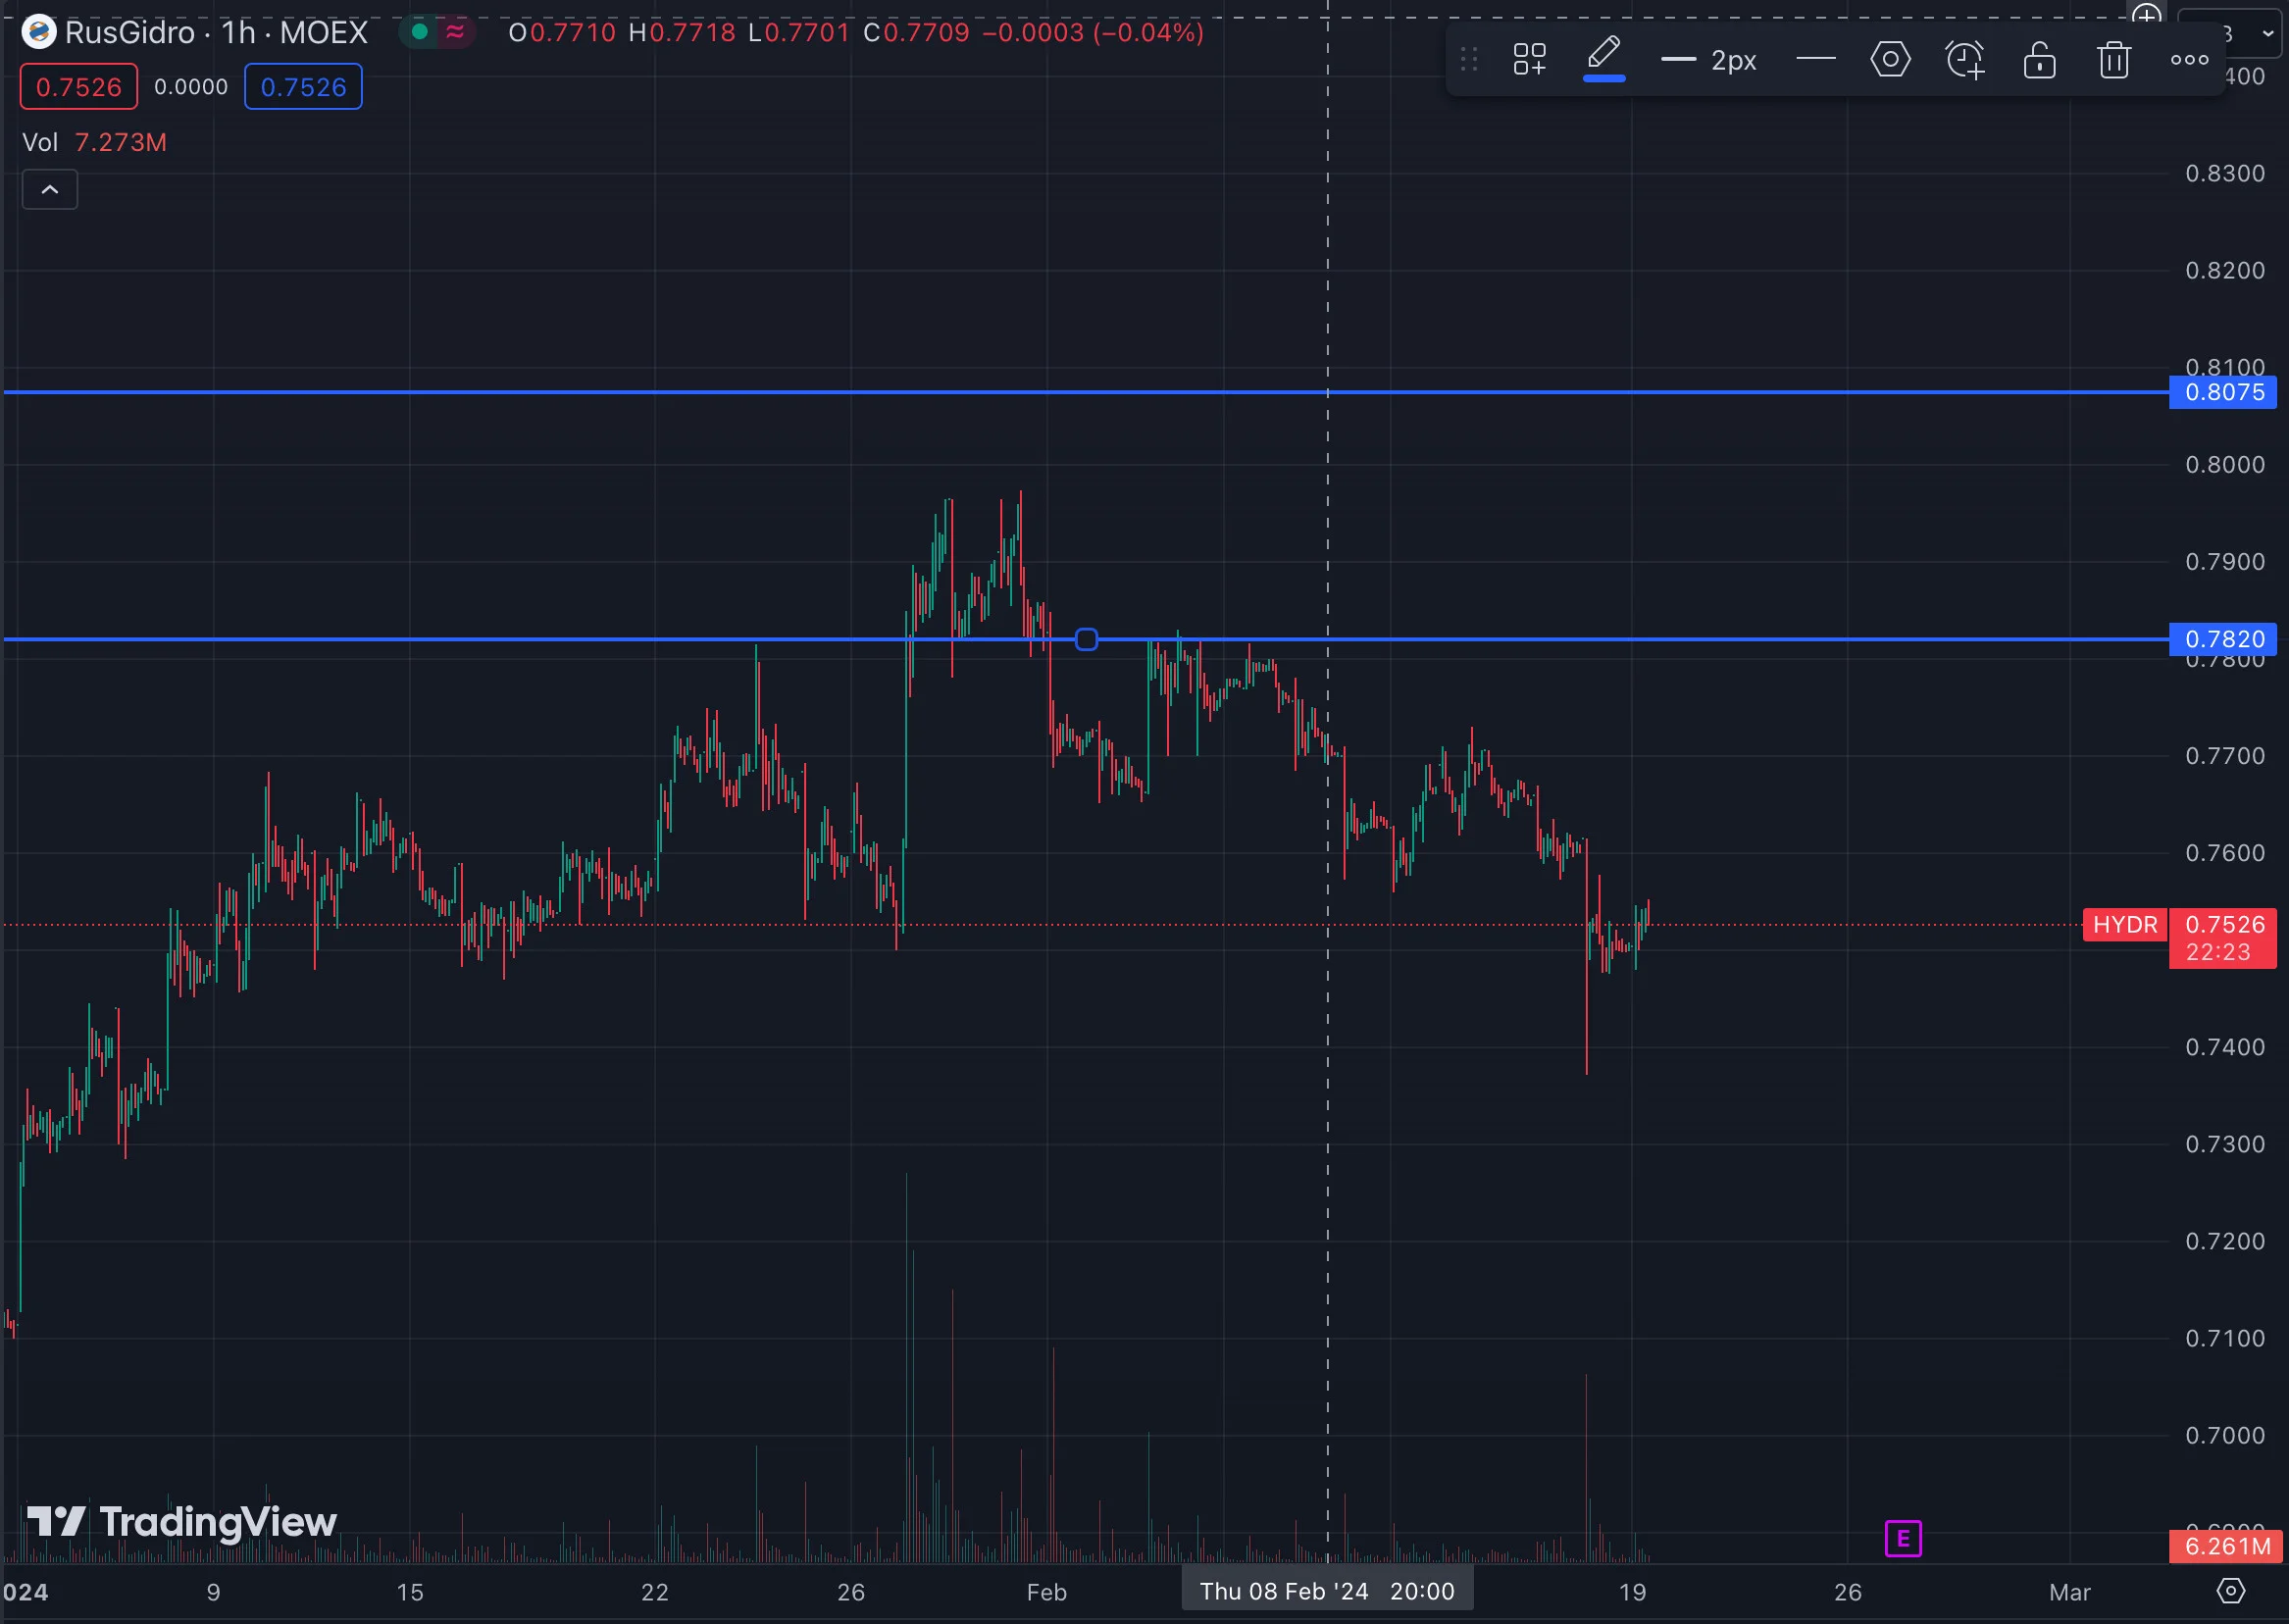Click the red 0.7526 sell button
This screenshot has width=2289, height=1624.
click(x=79, y=87)
